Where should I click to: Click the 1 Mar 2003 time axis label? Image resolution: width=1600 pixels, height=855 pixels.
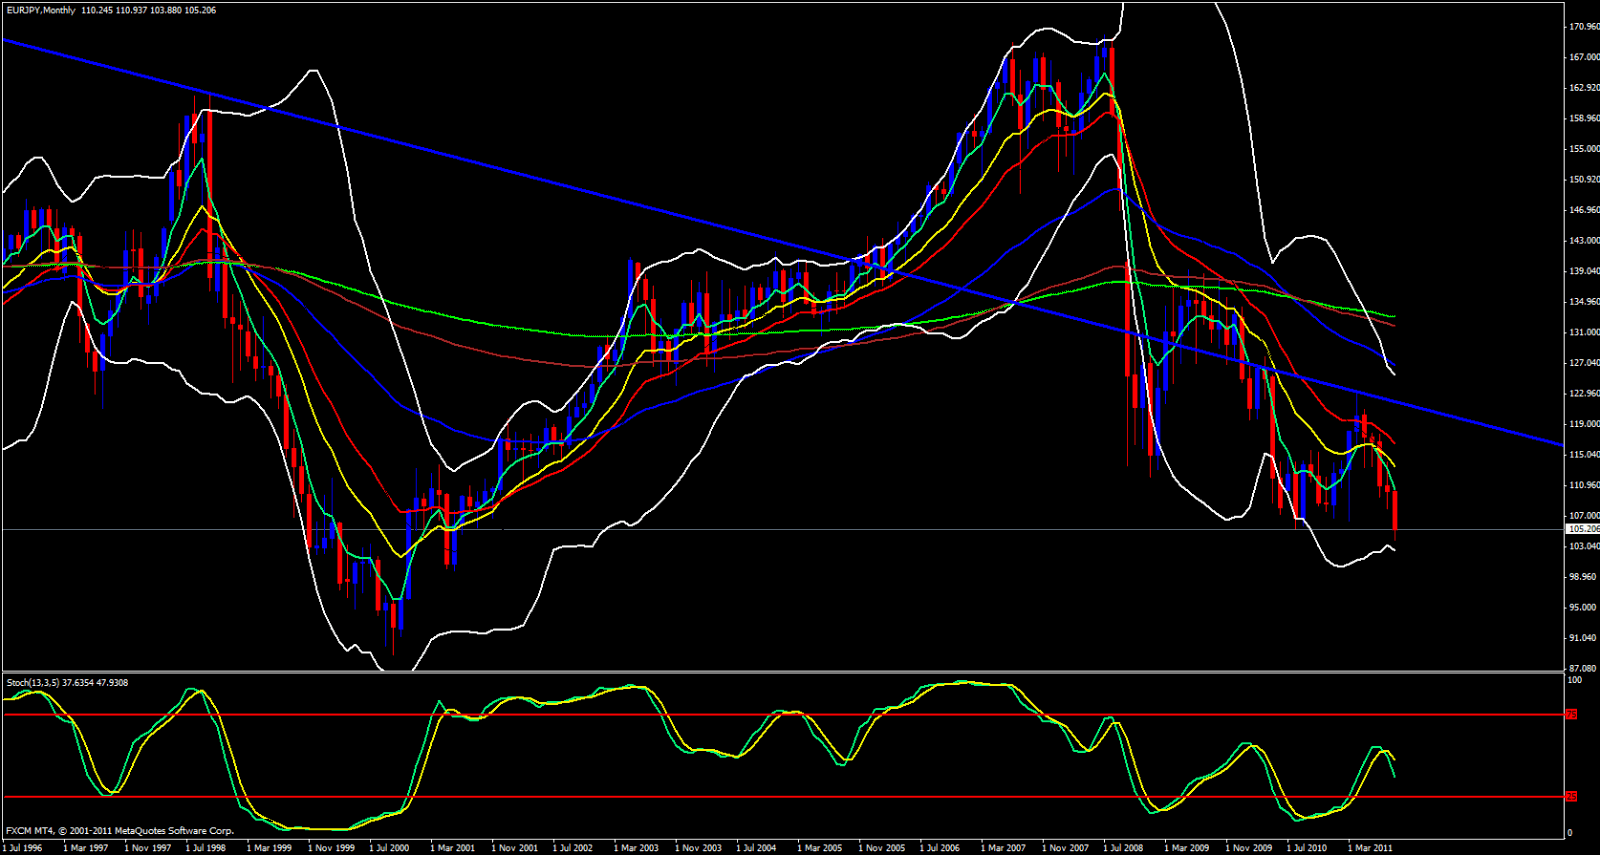pos(636,848)
